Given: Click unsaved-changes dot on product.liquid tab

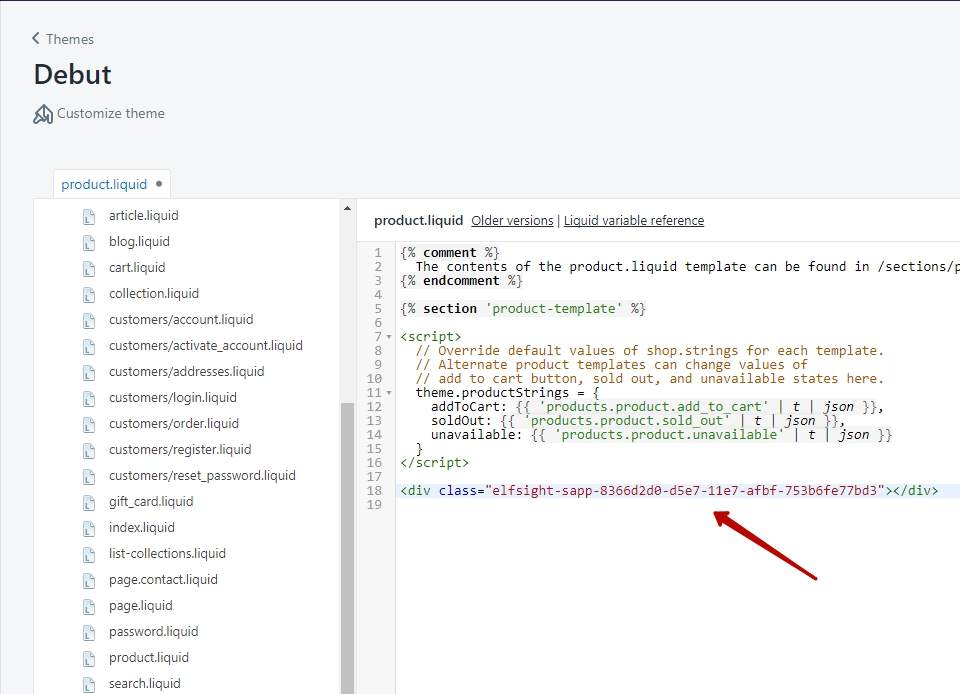Looking at the screenshot, I should click(x=159, y=184).
